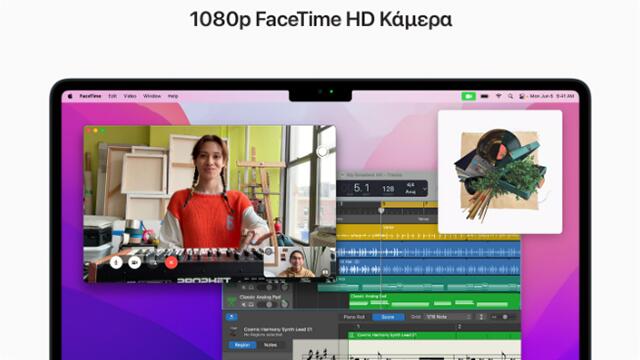Image resolution: width=640 pixels, height=360 pixels.
Task: Open the Video menu in menu bar
Action: pos(130,96)
